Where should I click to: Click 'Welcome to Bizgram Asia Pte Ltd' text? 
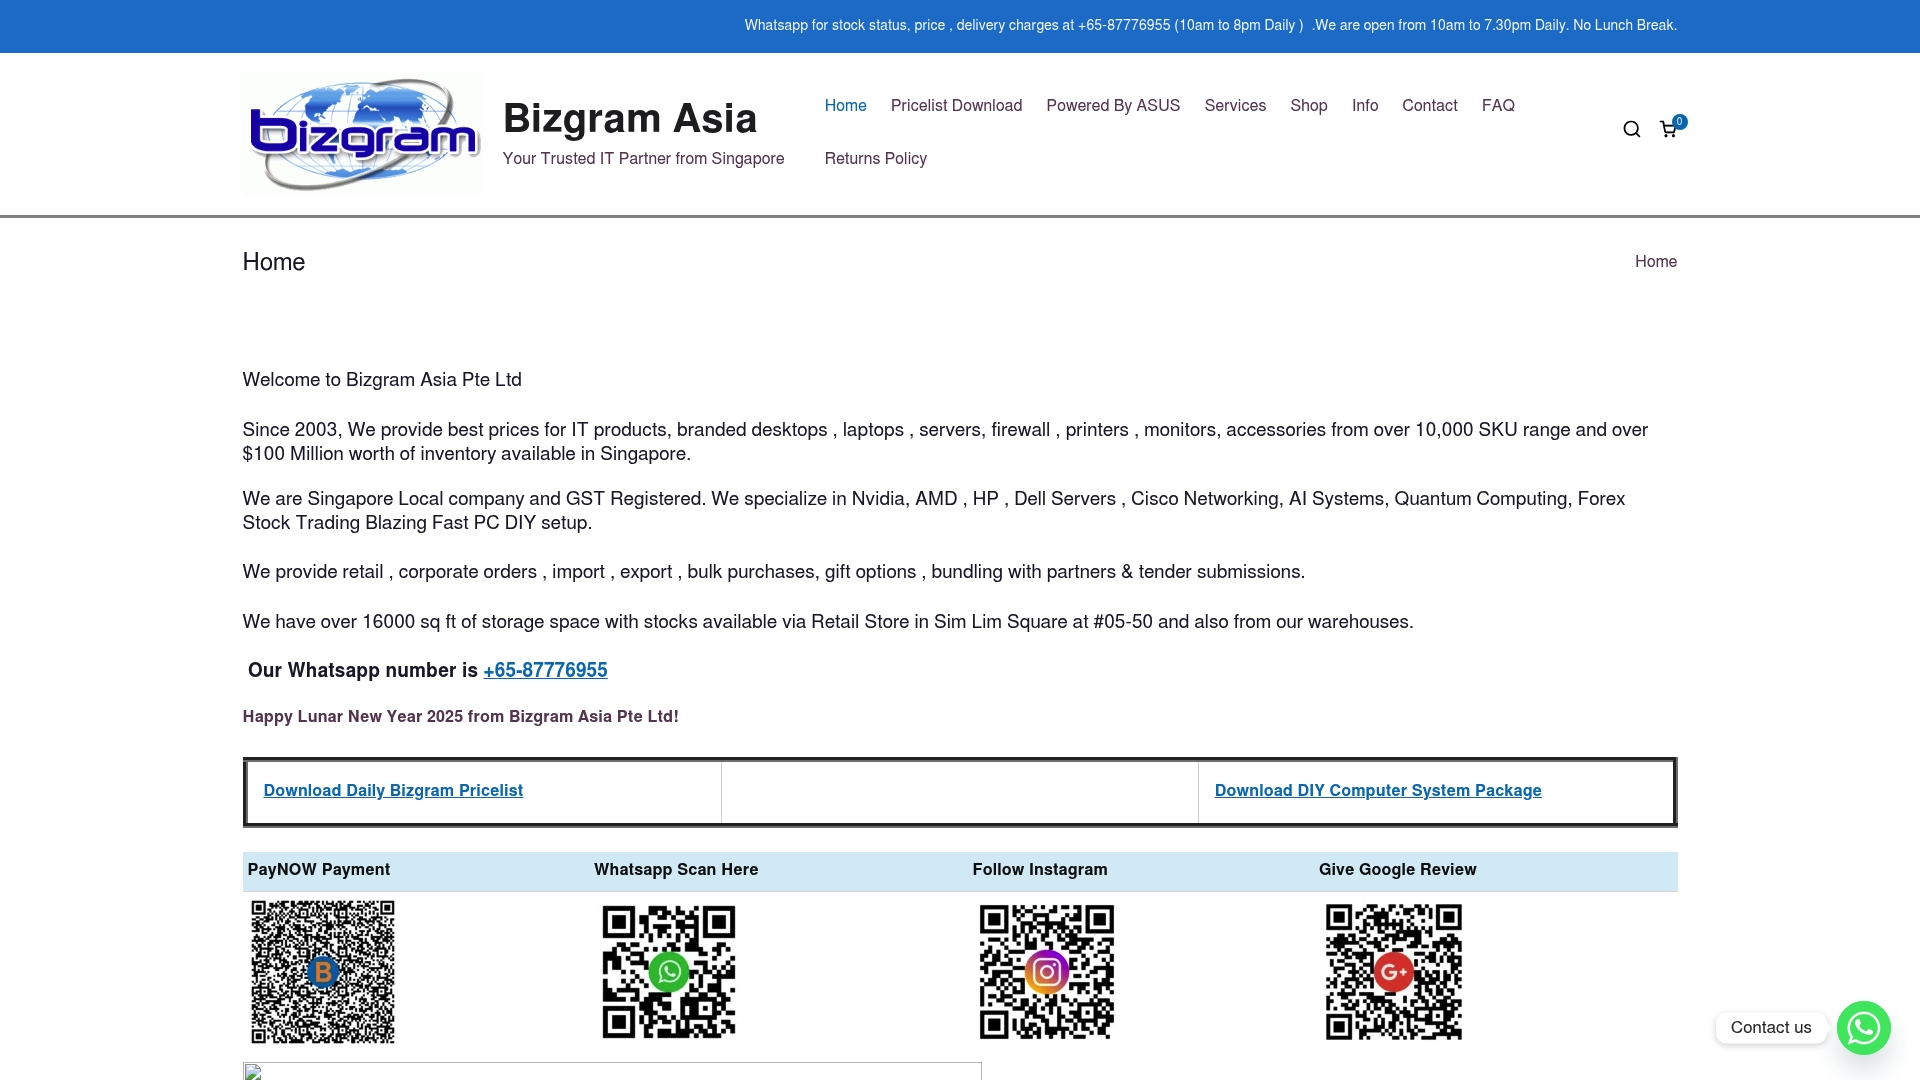point(382,379)
